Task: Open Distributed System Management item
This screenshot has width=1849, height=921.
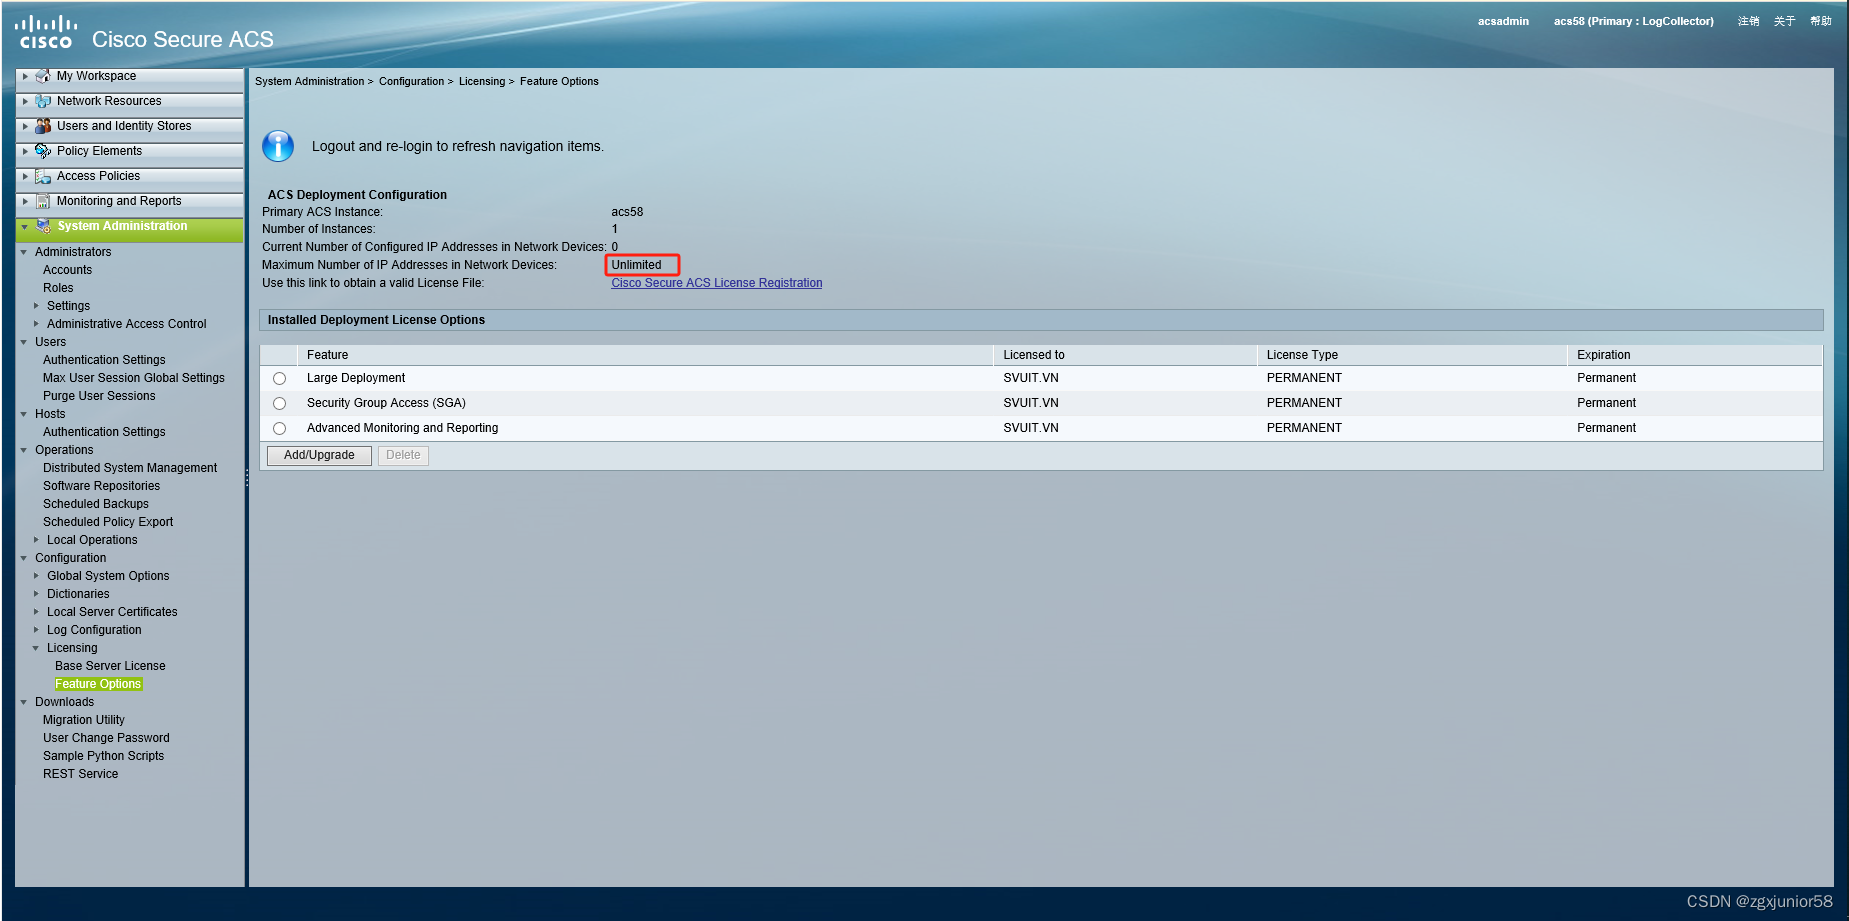Action: point(130,468)
